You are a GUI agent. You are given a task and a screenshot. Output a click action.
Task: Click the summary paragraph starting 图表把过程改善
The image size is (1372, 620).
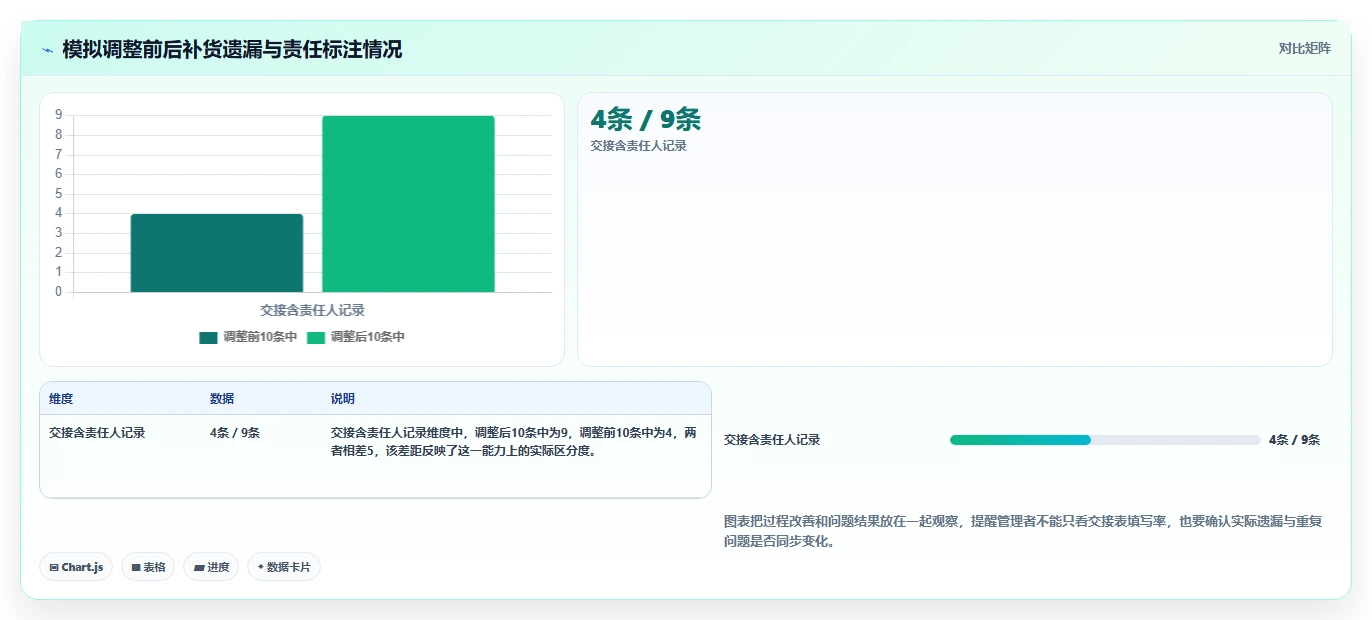pos(1023,531)
